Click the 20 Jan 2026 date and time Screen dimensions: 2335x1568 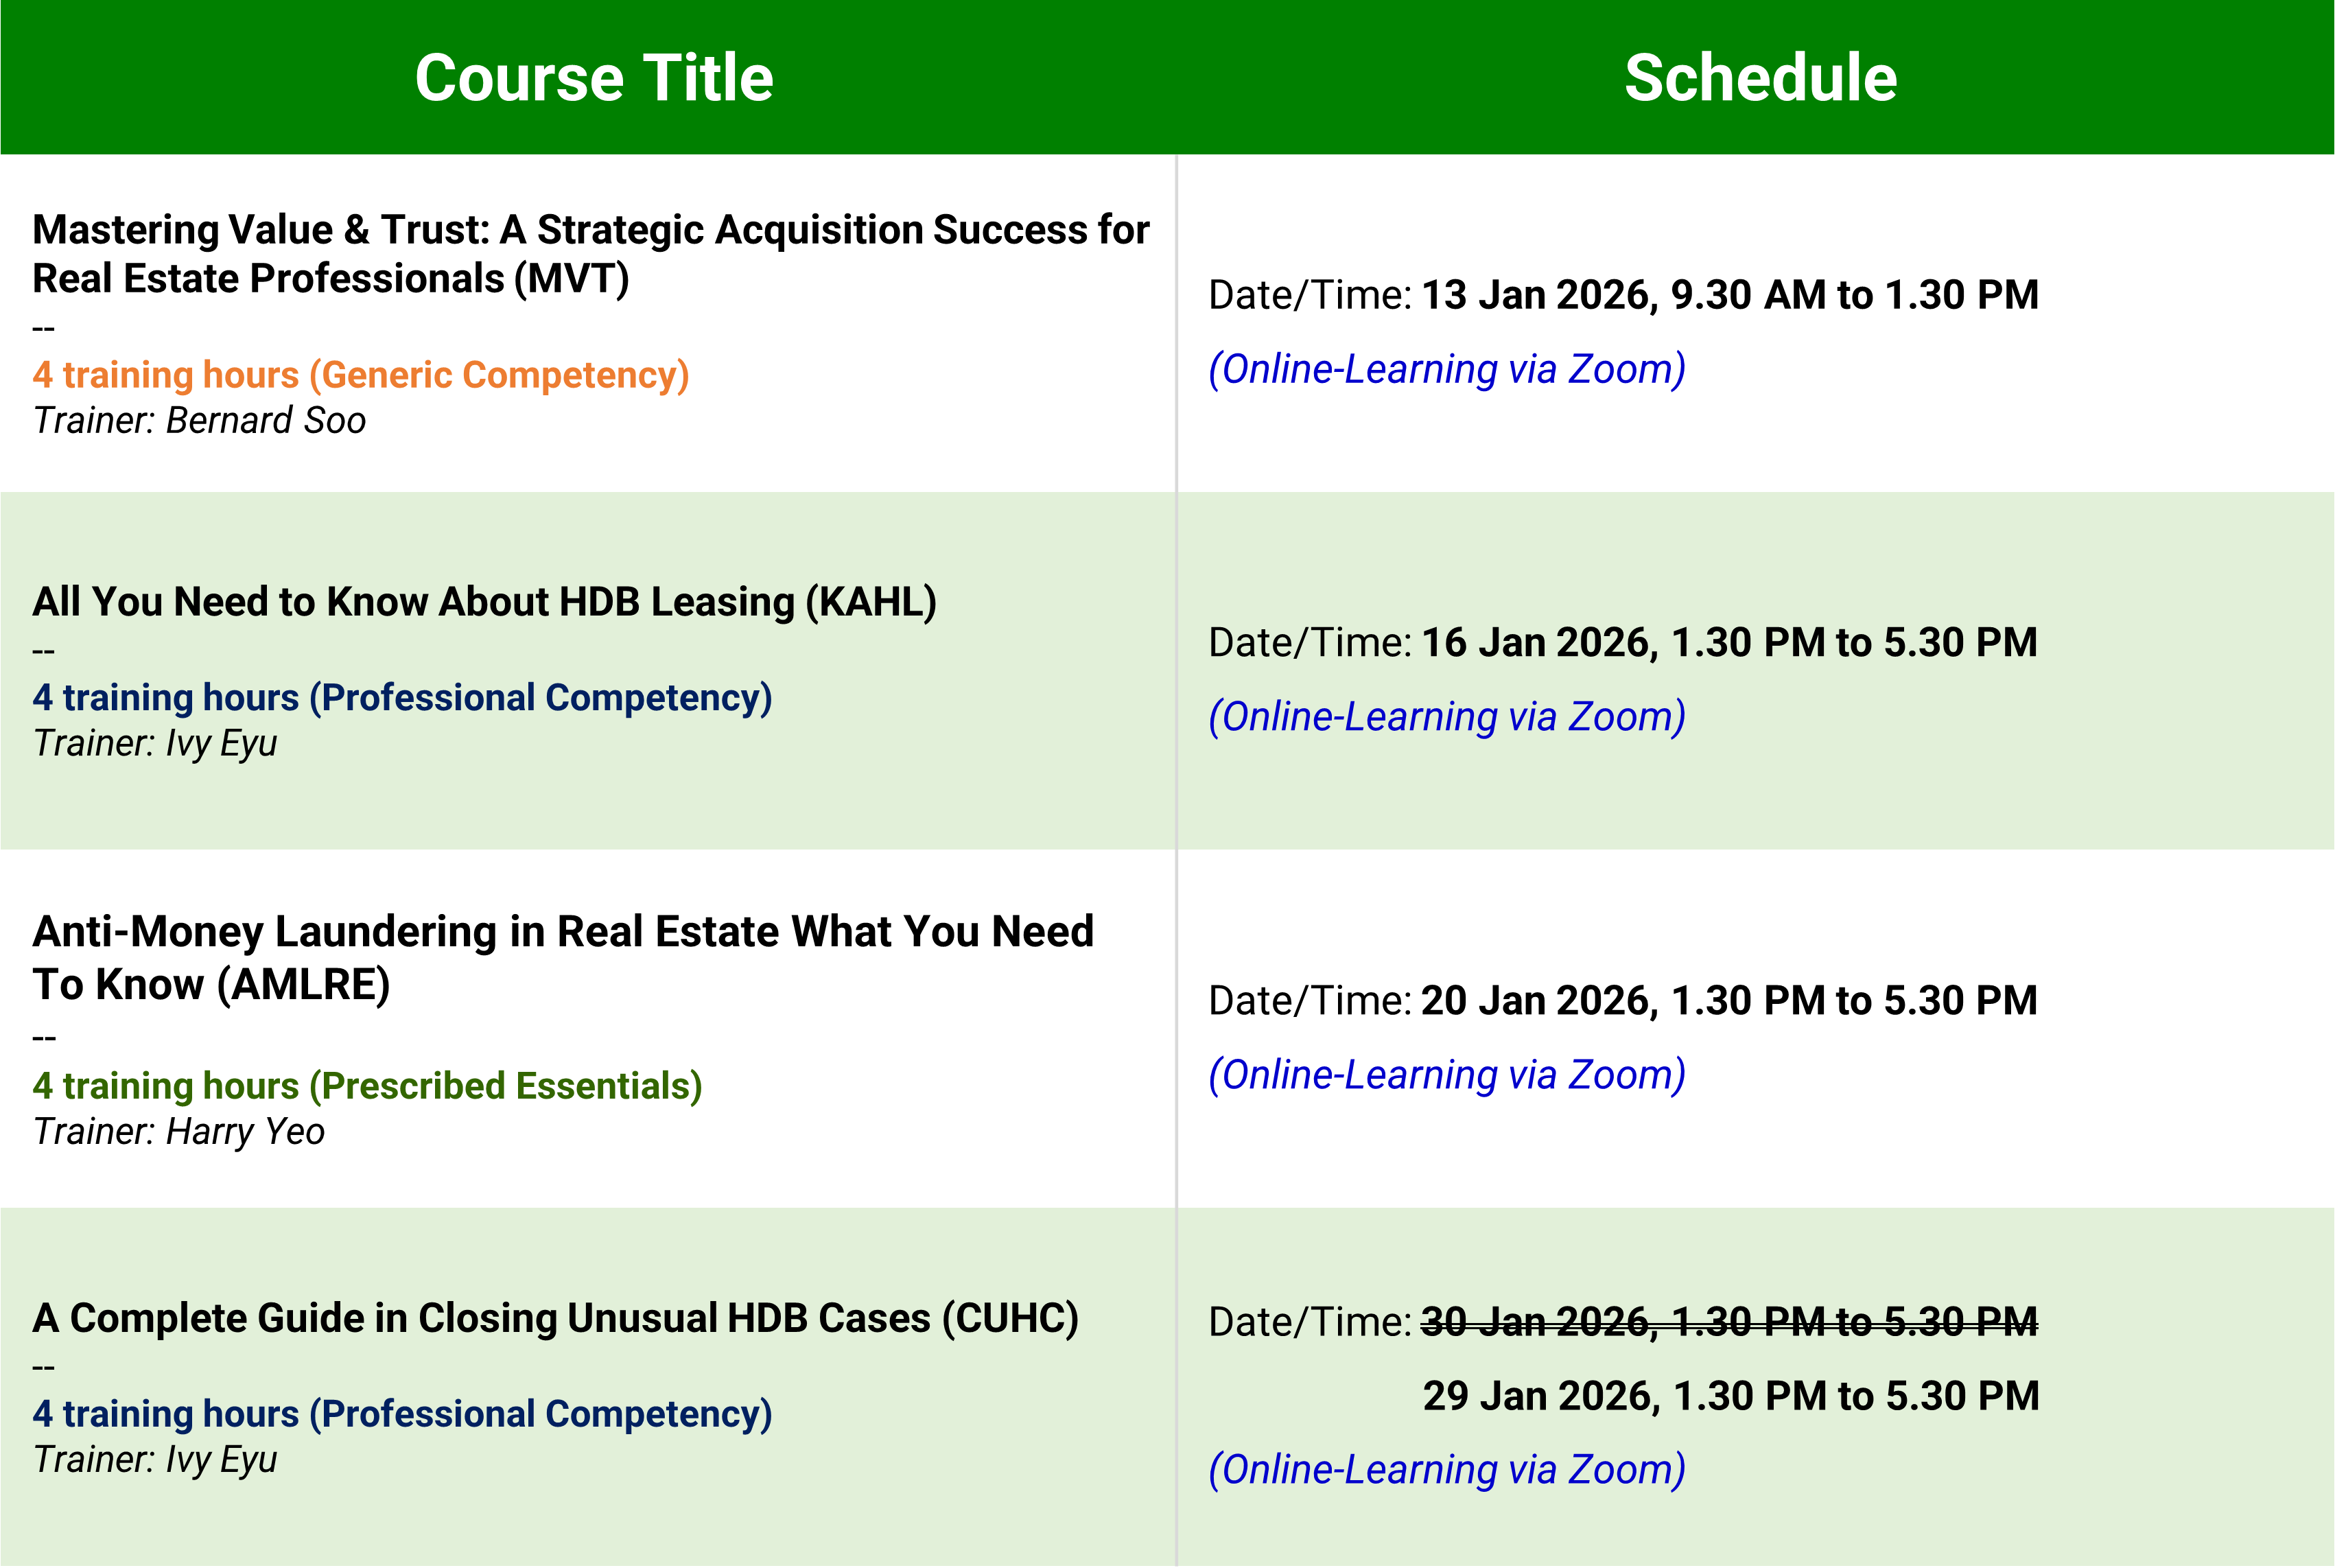[1729, 1001]
